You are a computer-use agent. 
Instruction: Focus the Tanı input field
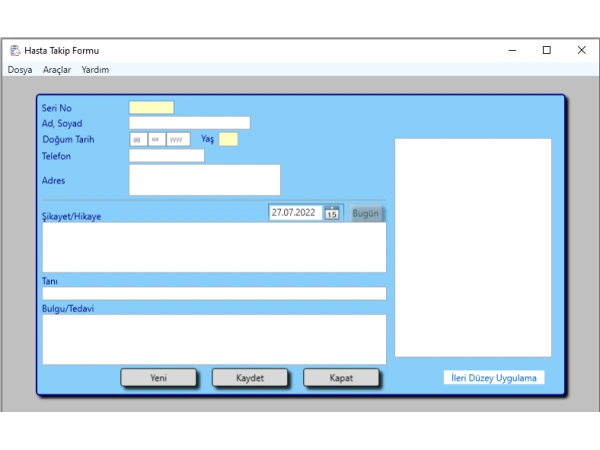(x=214, y=294)
